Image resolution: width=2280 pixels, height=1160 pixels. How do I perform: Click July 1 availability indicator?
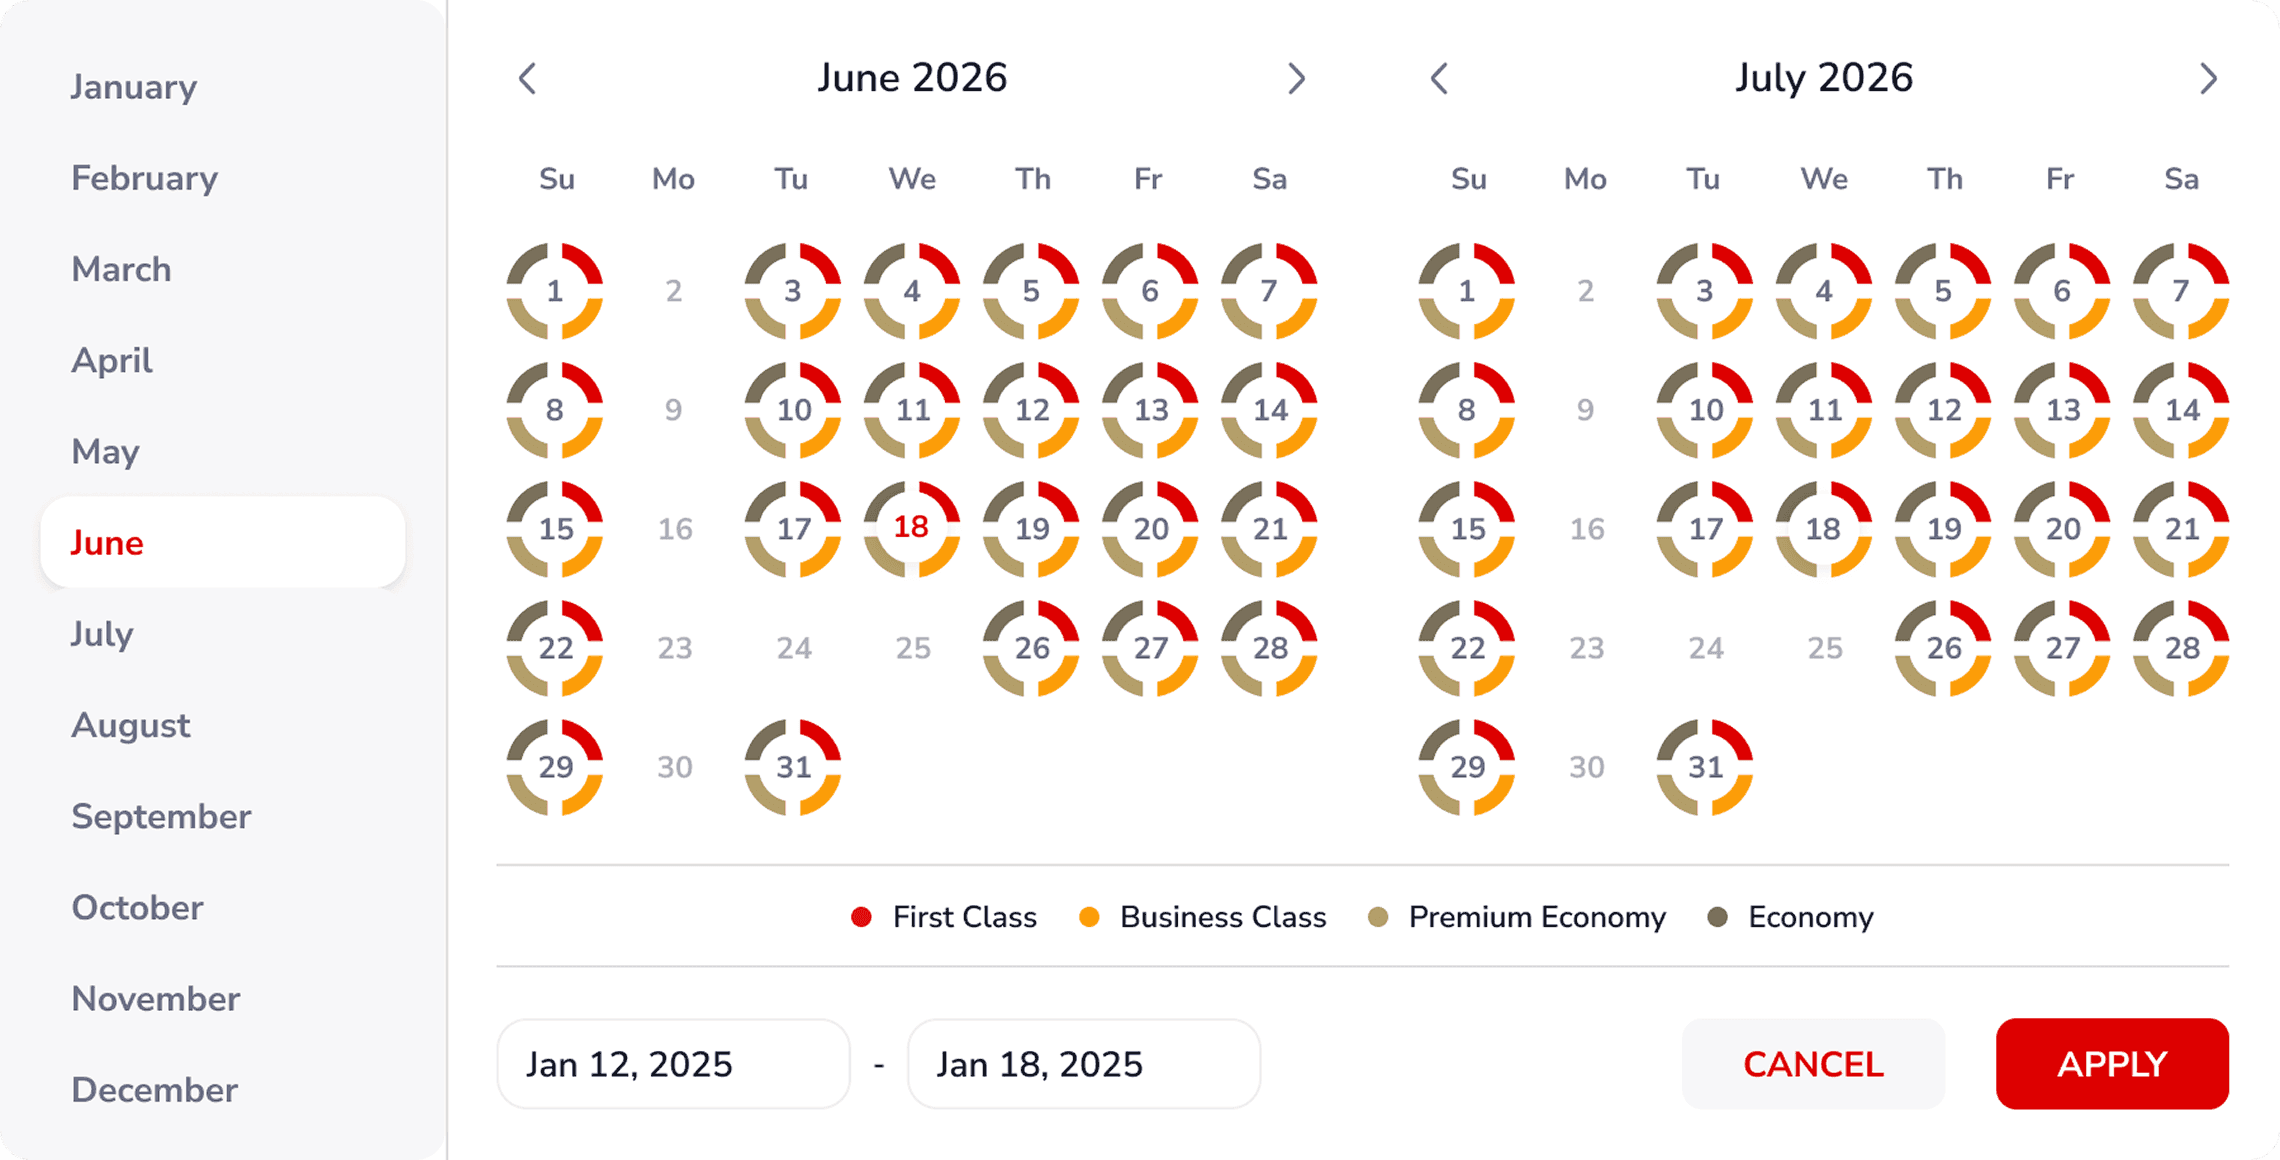[1467, 291]
